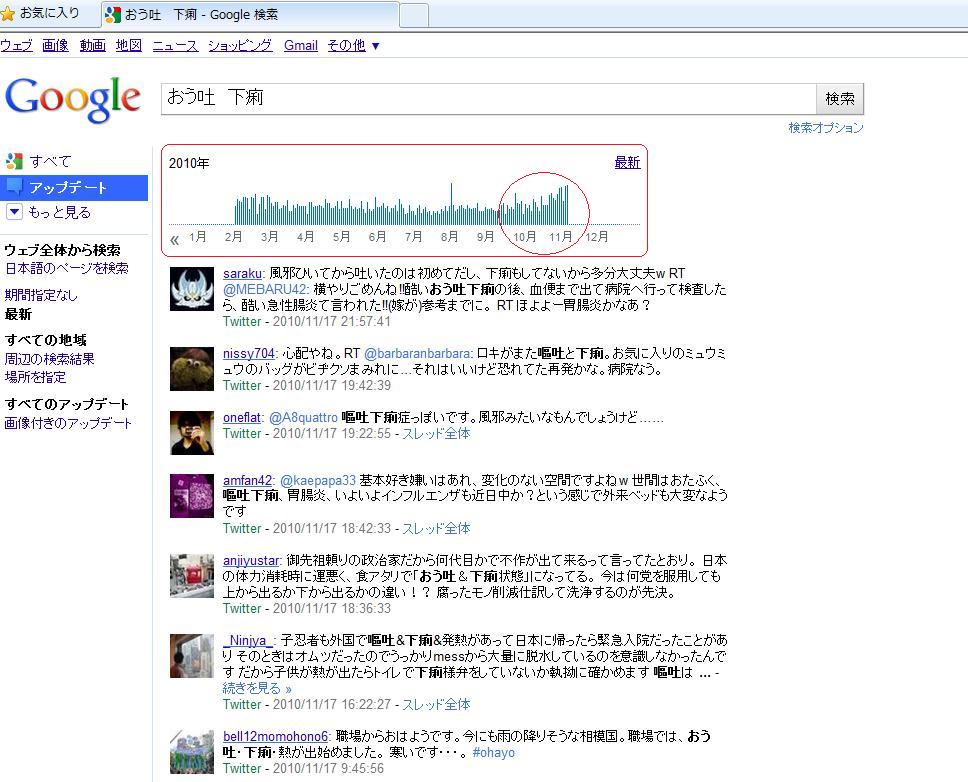968x782 pixels.
Task: Select 期間指定なし time filter
Action: (x=41, y=295)
